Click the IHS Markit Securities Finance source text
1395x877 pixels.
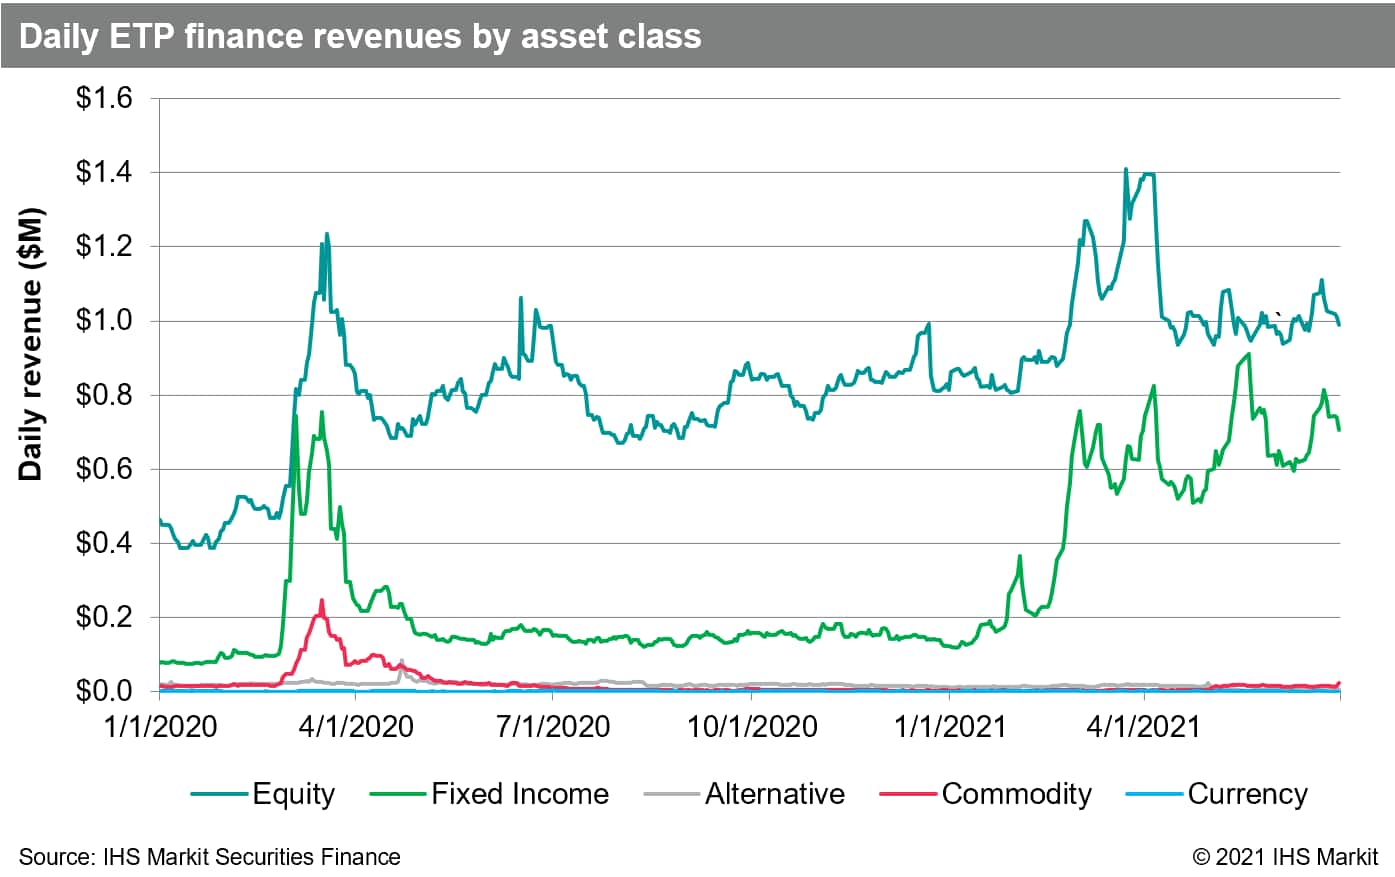point(210,857)
